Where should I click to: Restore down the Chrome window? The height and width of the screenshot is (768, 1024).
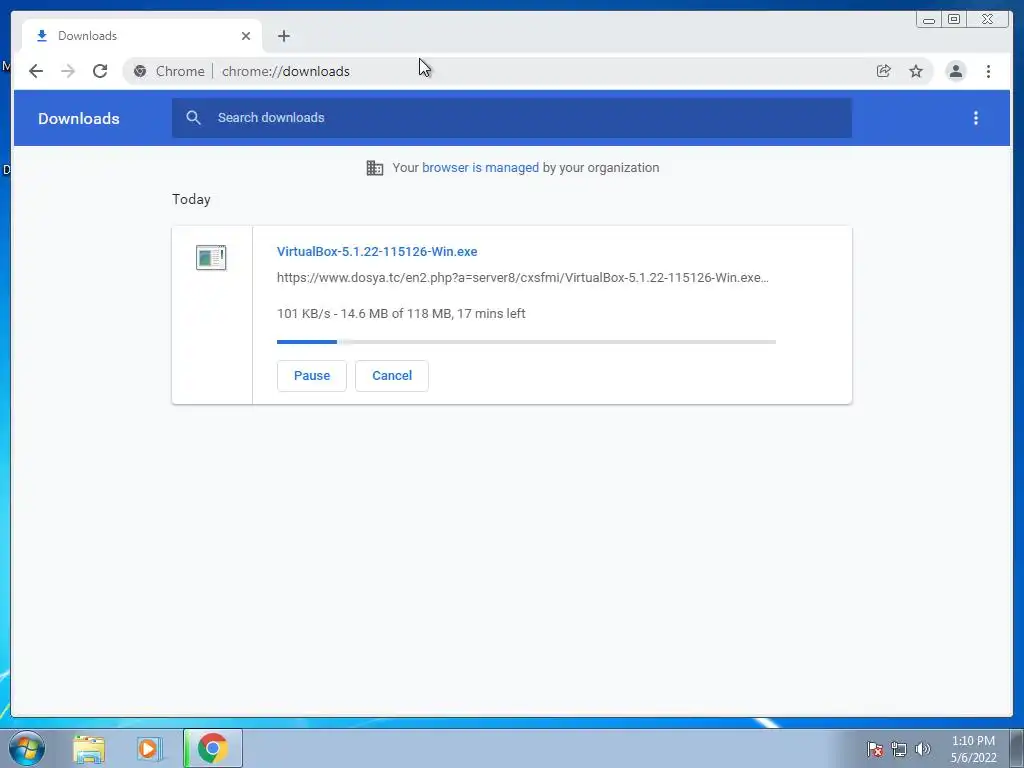pyautogui.click(x=954, y=20)
